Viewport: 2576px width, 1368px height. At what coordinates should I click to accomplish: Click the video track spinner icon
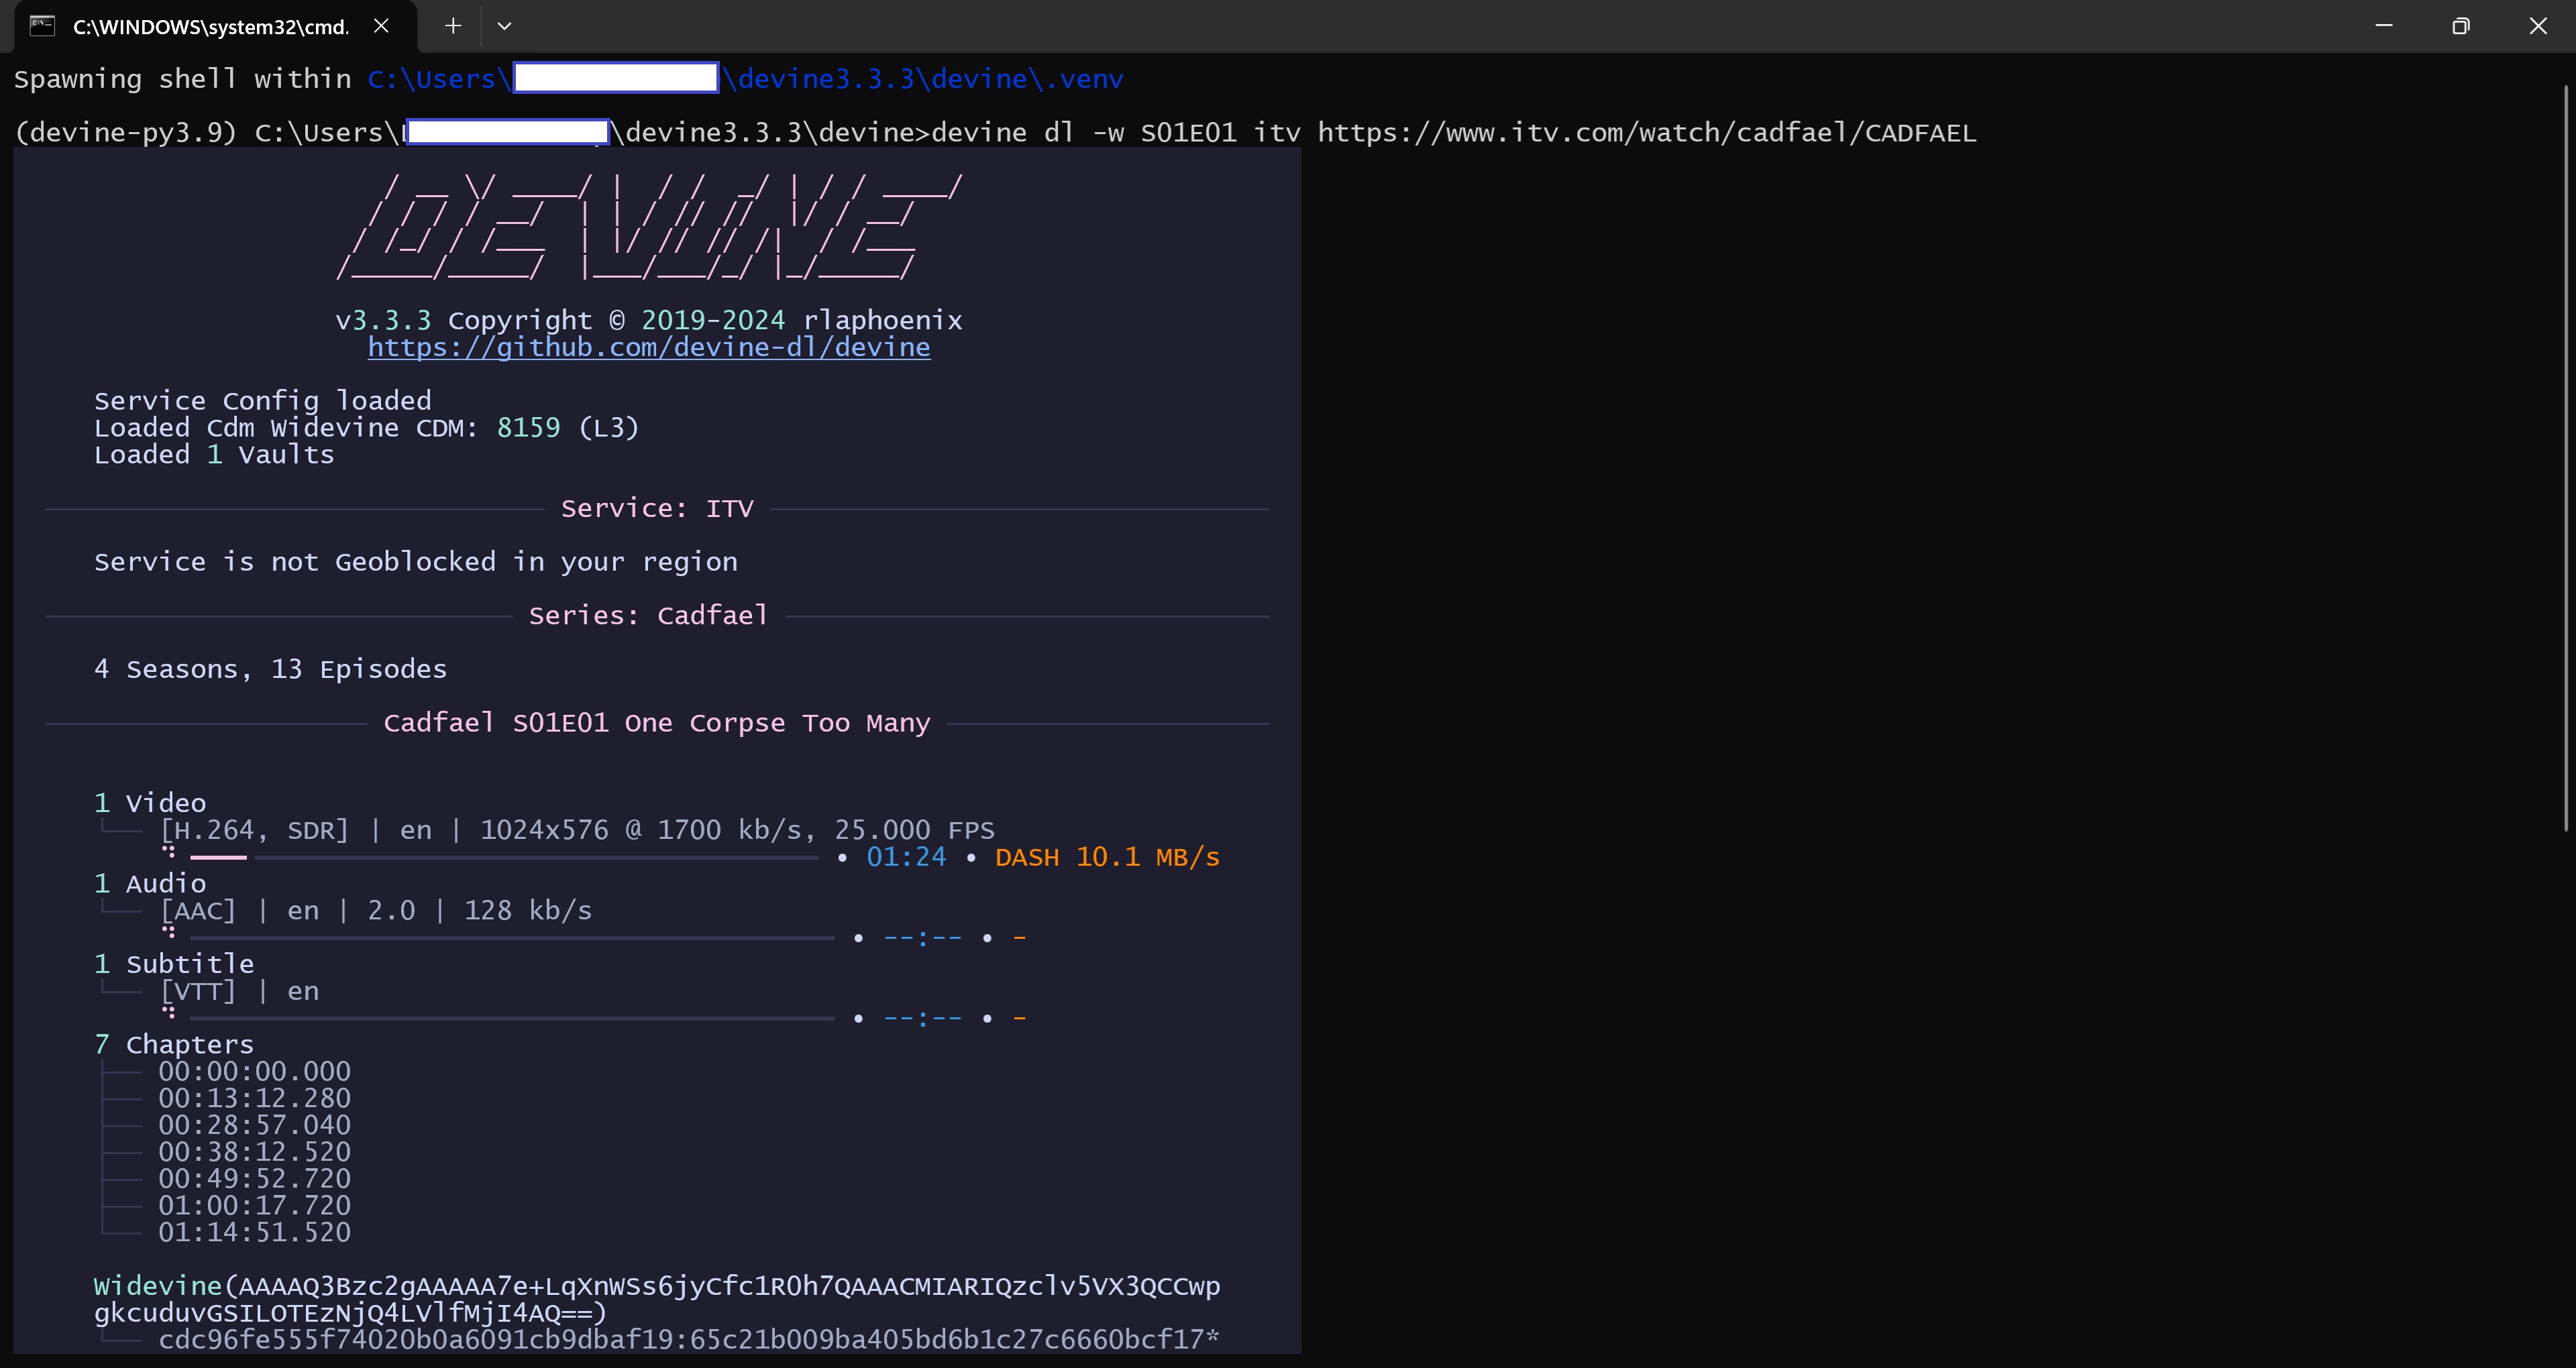(169, 851)
